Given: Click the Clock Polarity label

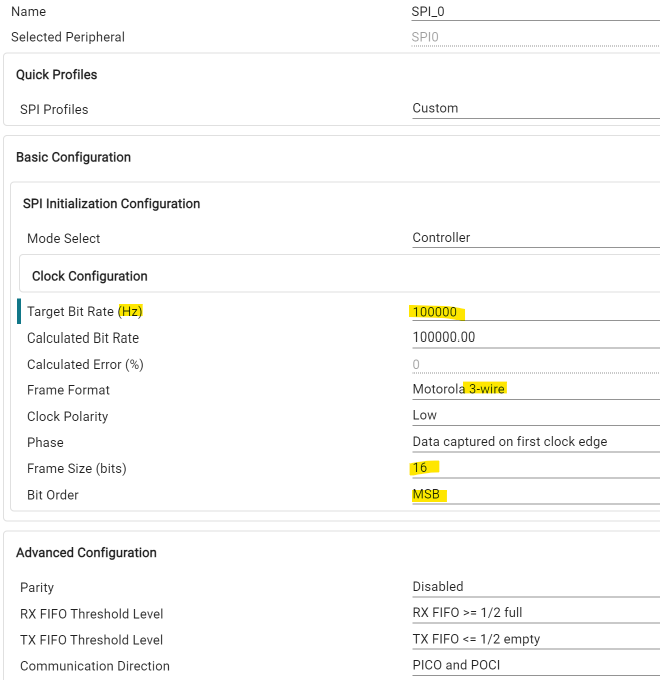Looking at the screenshot, I should coord(68,417).
